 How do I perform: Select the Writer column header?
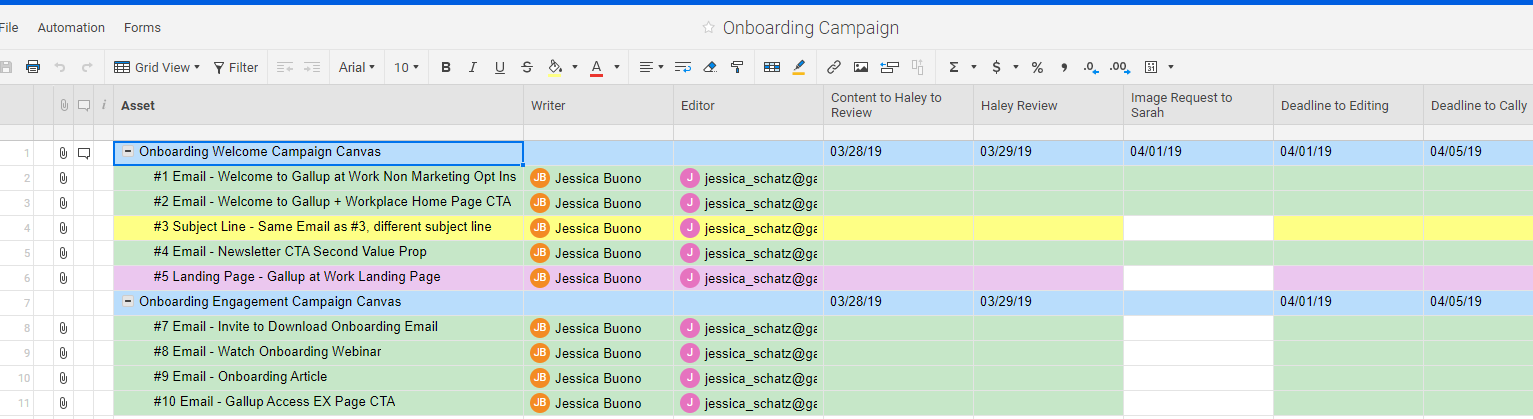coord(598,105)
